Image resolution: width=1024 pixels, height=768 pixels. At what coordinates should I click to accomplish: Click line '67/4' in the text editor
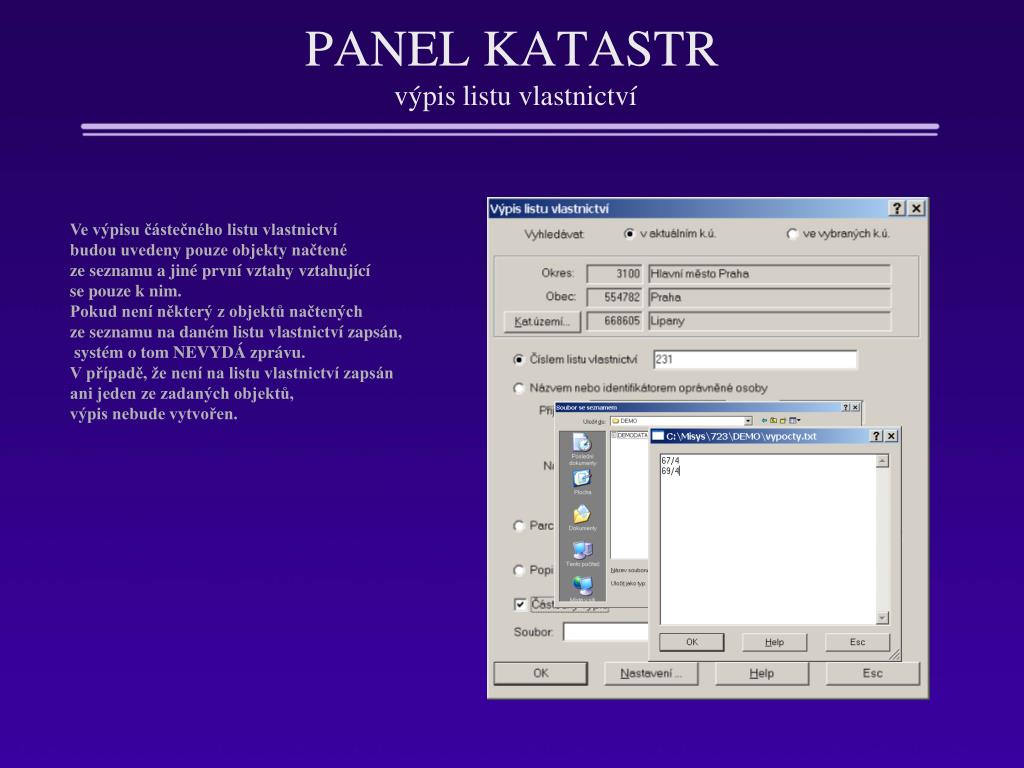(670, 460)
